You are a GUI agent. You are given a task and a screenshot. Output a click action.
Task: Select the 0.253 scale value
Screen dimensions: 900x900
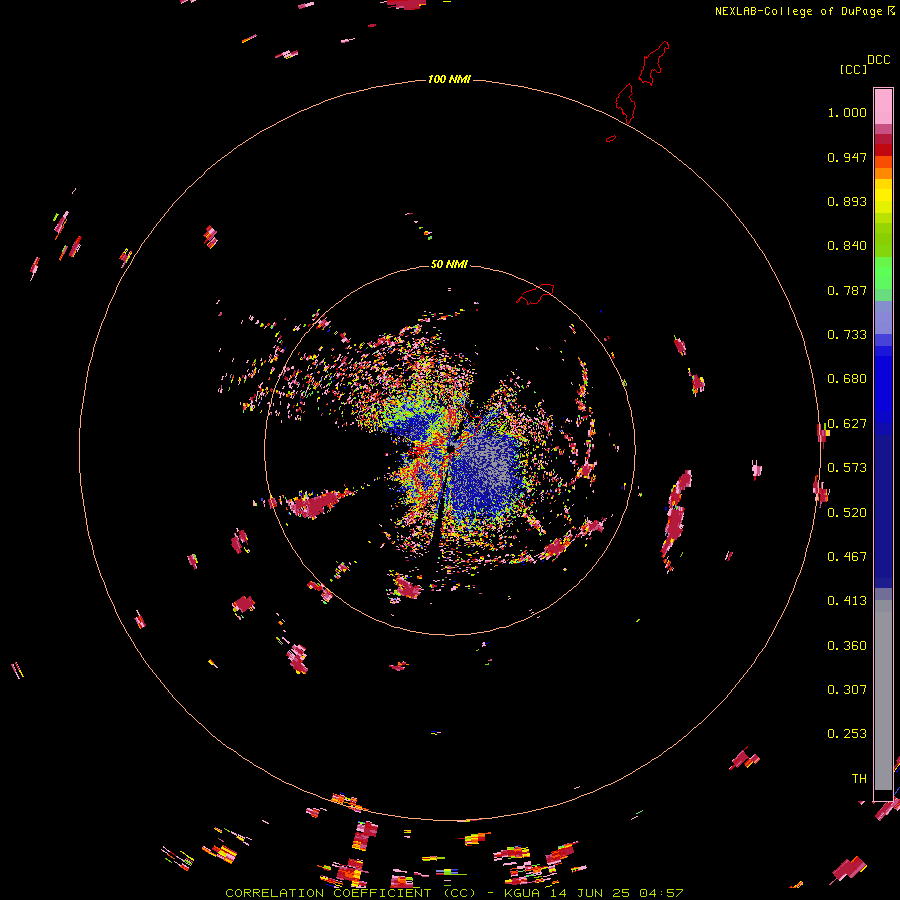pyautogui.click(x=847, y=734)
